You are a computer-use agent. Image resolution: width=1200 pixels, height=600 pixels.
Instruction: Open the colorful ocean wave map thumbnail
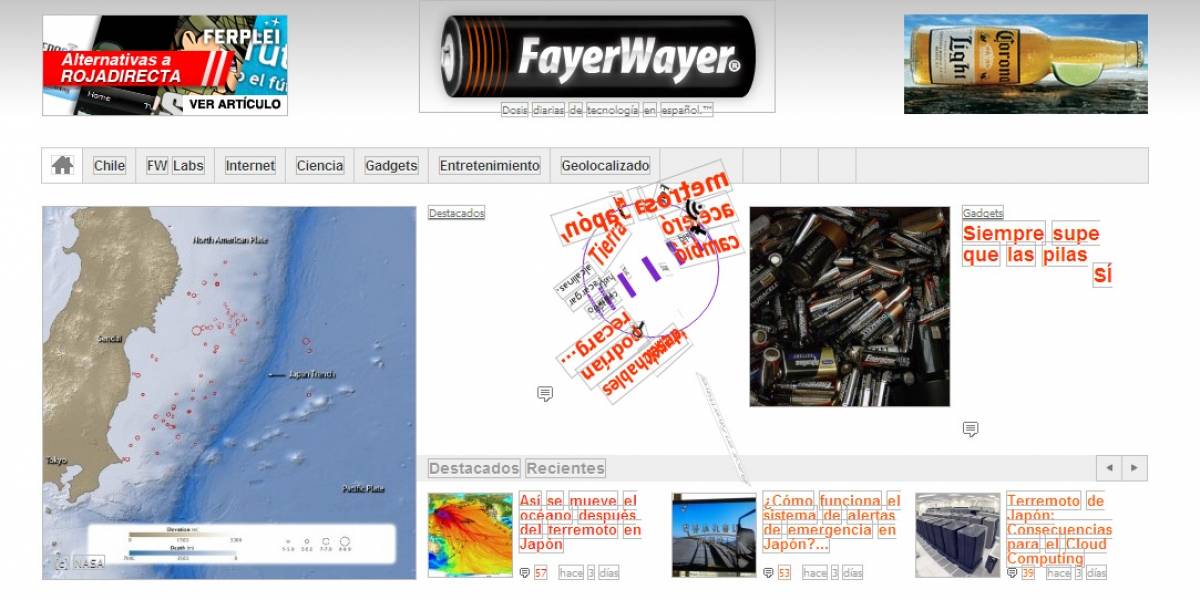[x=470, y=535]
